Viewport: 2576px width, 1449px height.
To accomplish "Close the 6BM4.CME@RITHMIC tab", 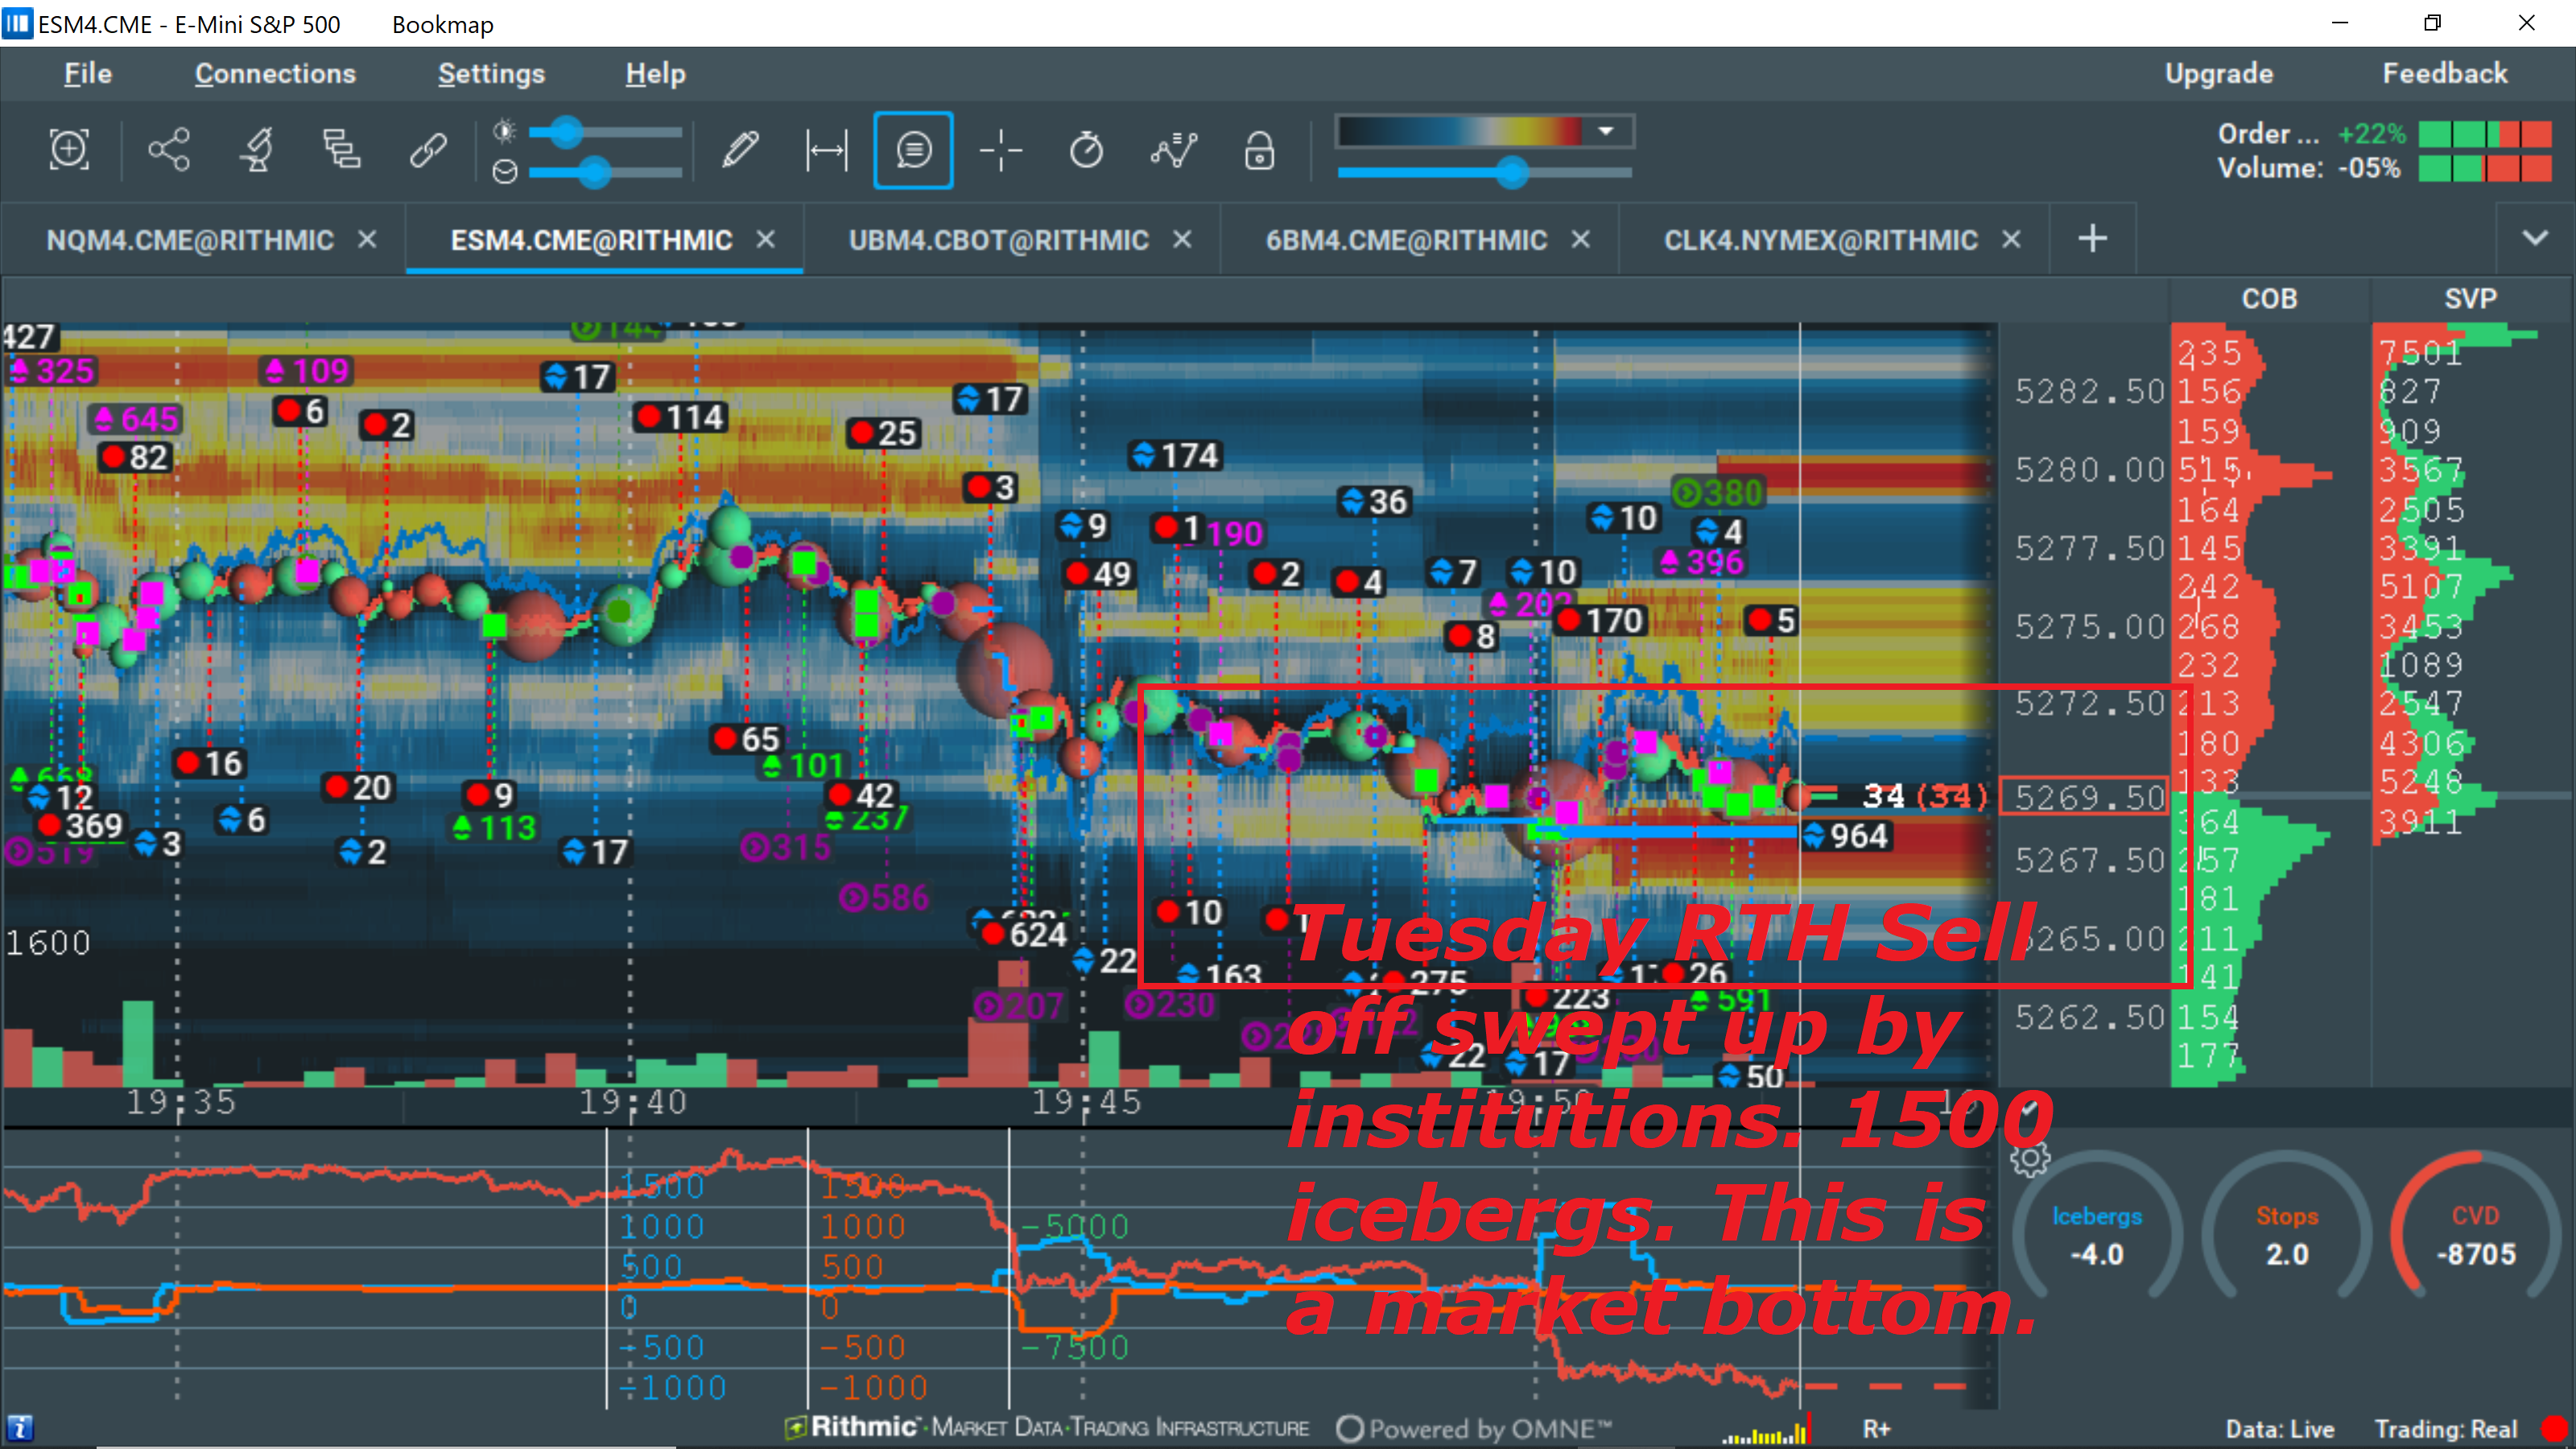I will (1580, 240).
